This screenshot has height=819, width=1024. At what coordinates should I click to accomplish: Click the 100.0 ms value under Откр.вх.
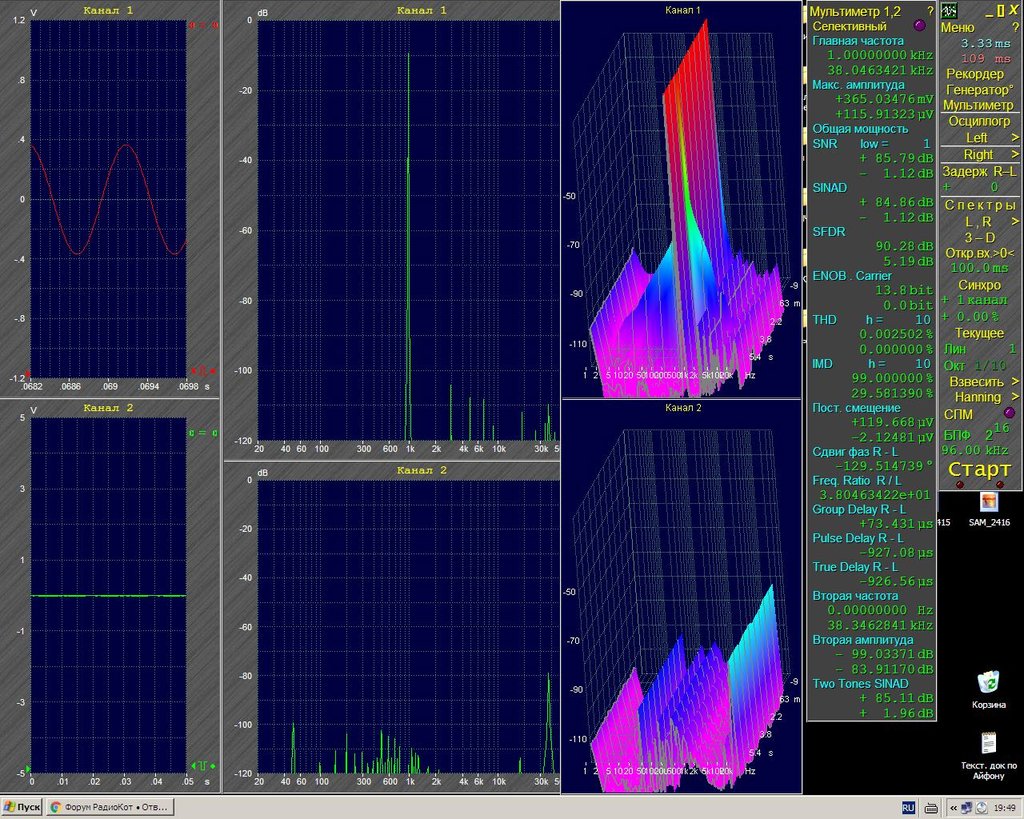(x=979, y=268)
